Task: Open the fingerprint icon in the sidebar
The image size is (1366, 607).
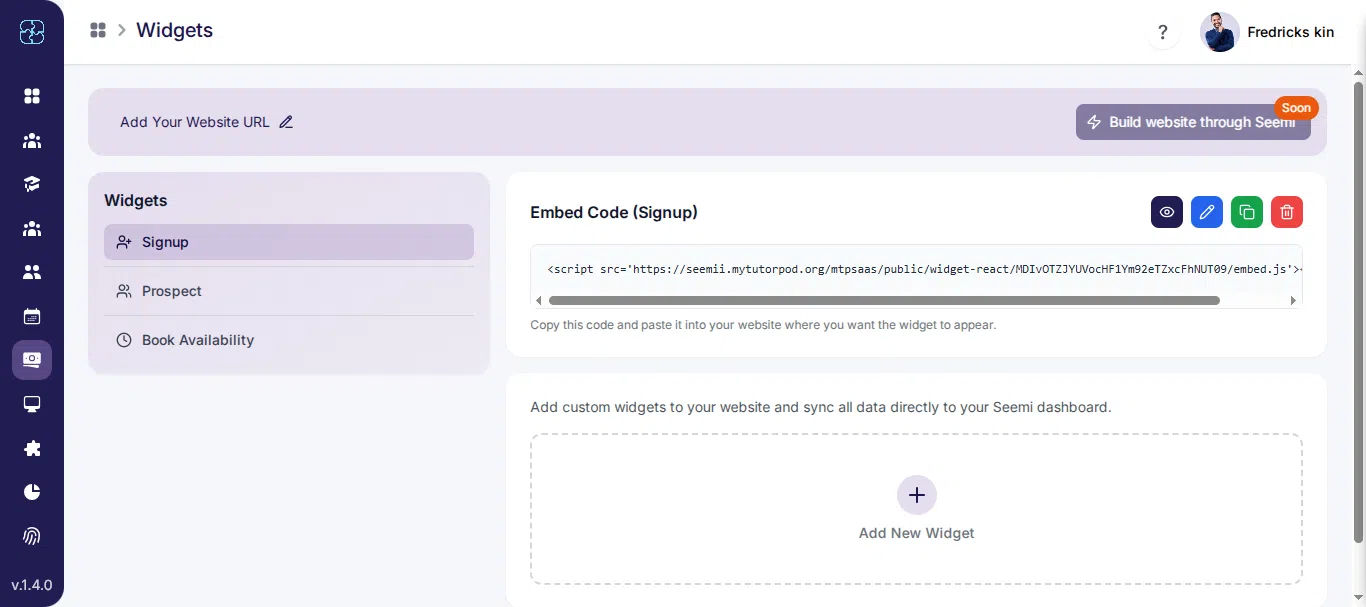Action: point(32,536)
